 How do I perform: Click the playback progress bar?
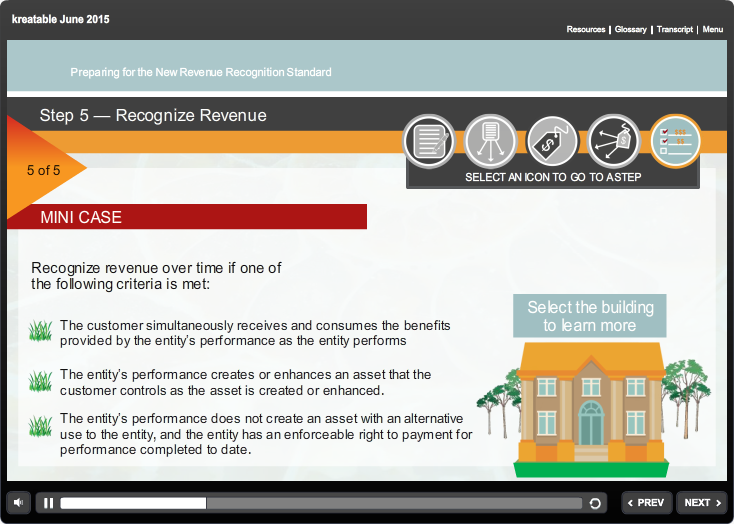pyautogui.click(x=320, y=503)
